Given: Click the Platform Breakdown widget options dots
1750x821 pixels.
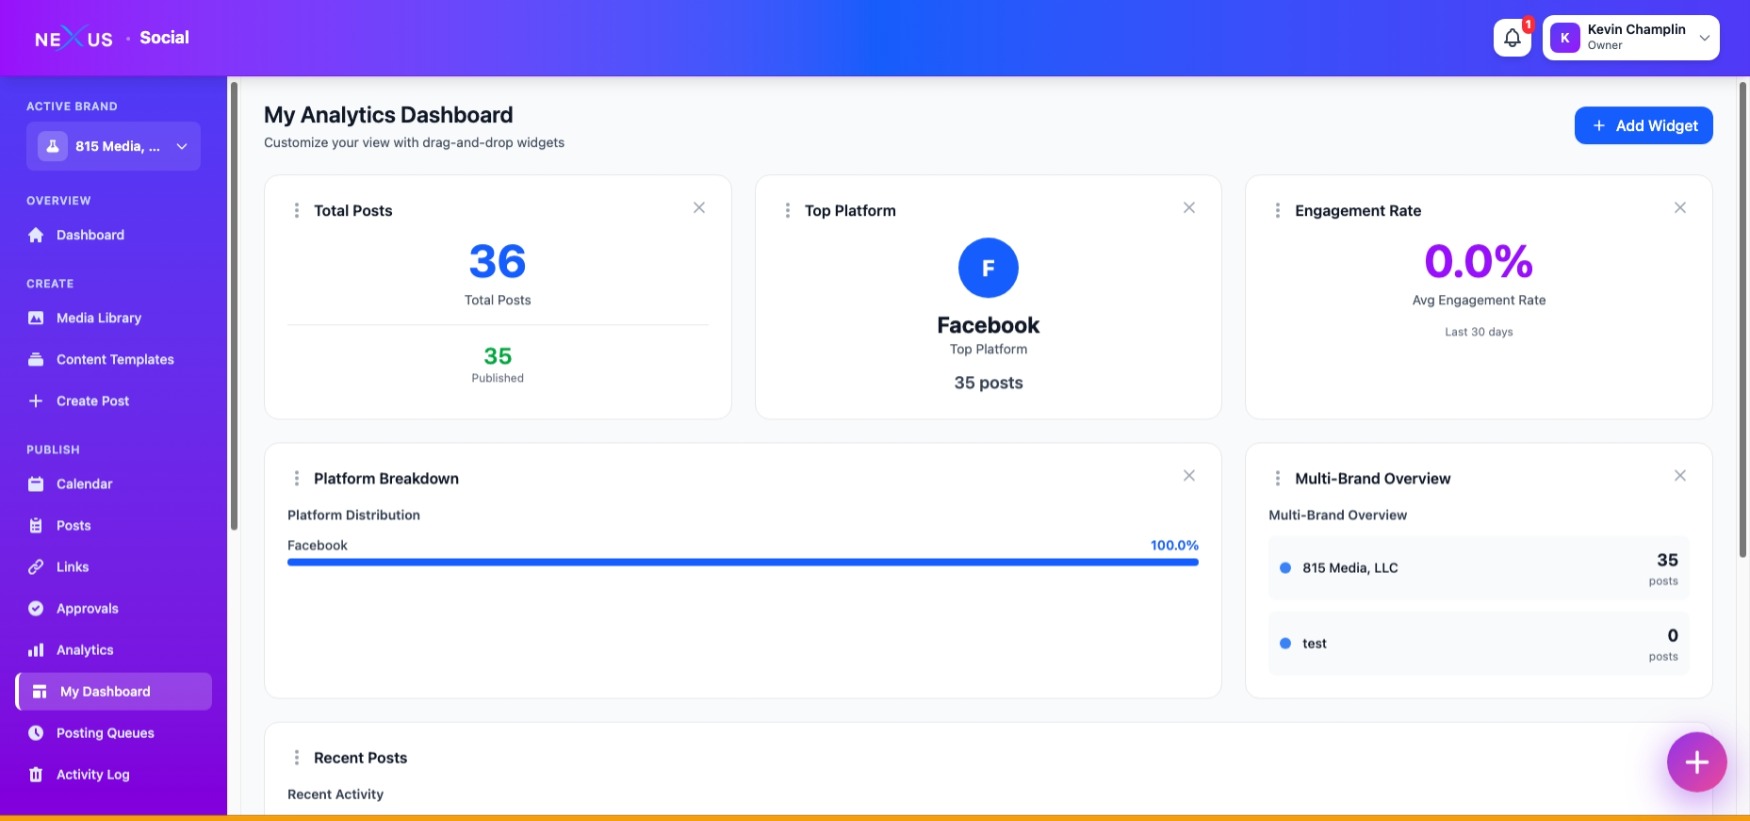Looking at the screenshot, I should [296, 479].
